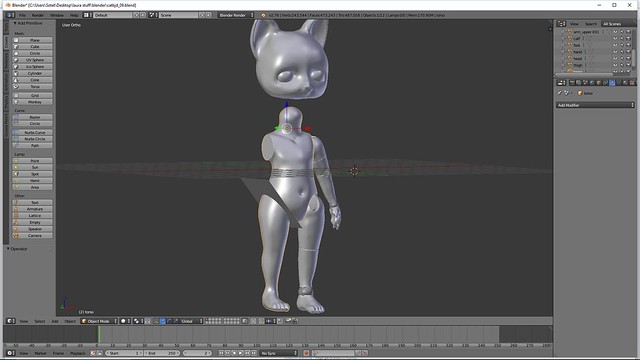Toggle the 3D manipulator widget icon
Image resolution: width=640 pixels, height=360 pixels.
pos(156,321)
